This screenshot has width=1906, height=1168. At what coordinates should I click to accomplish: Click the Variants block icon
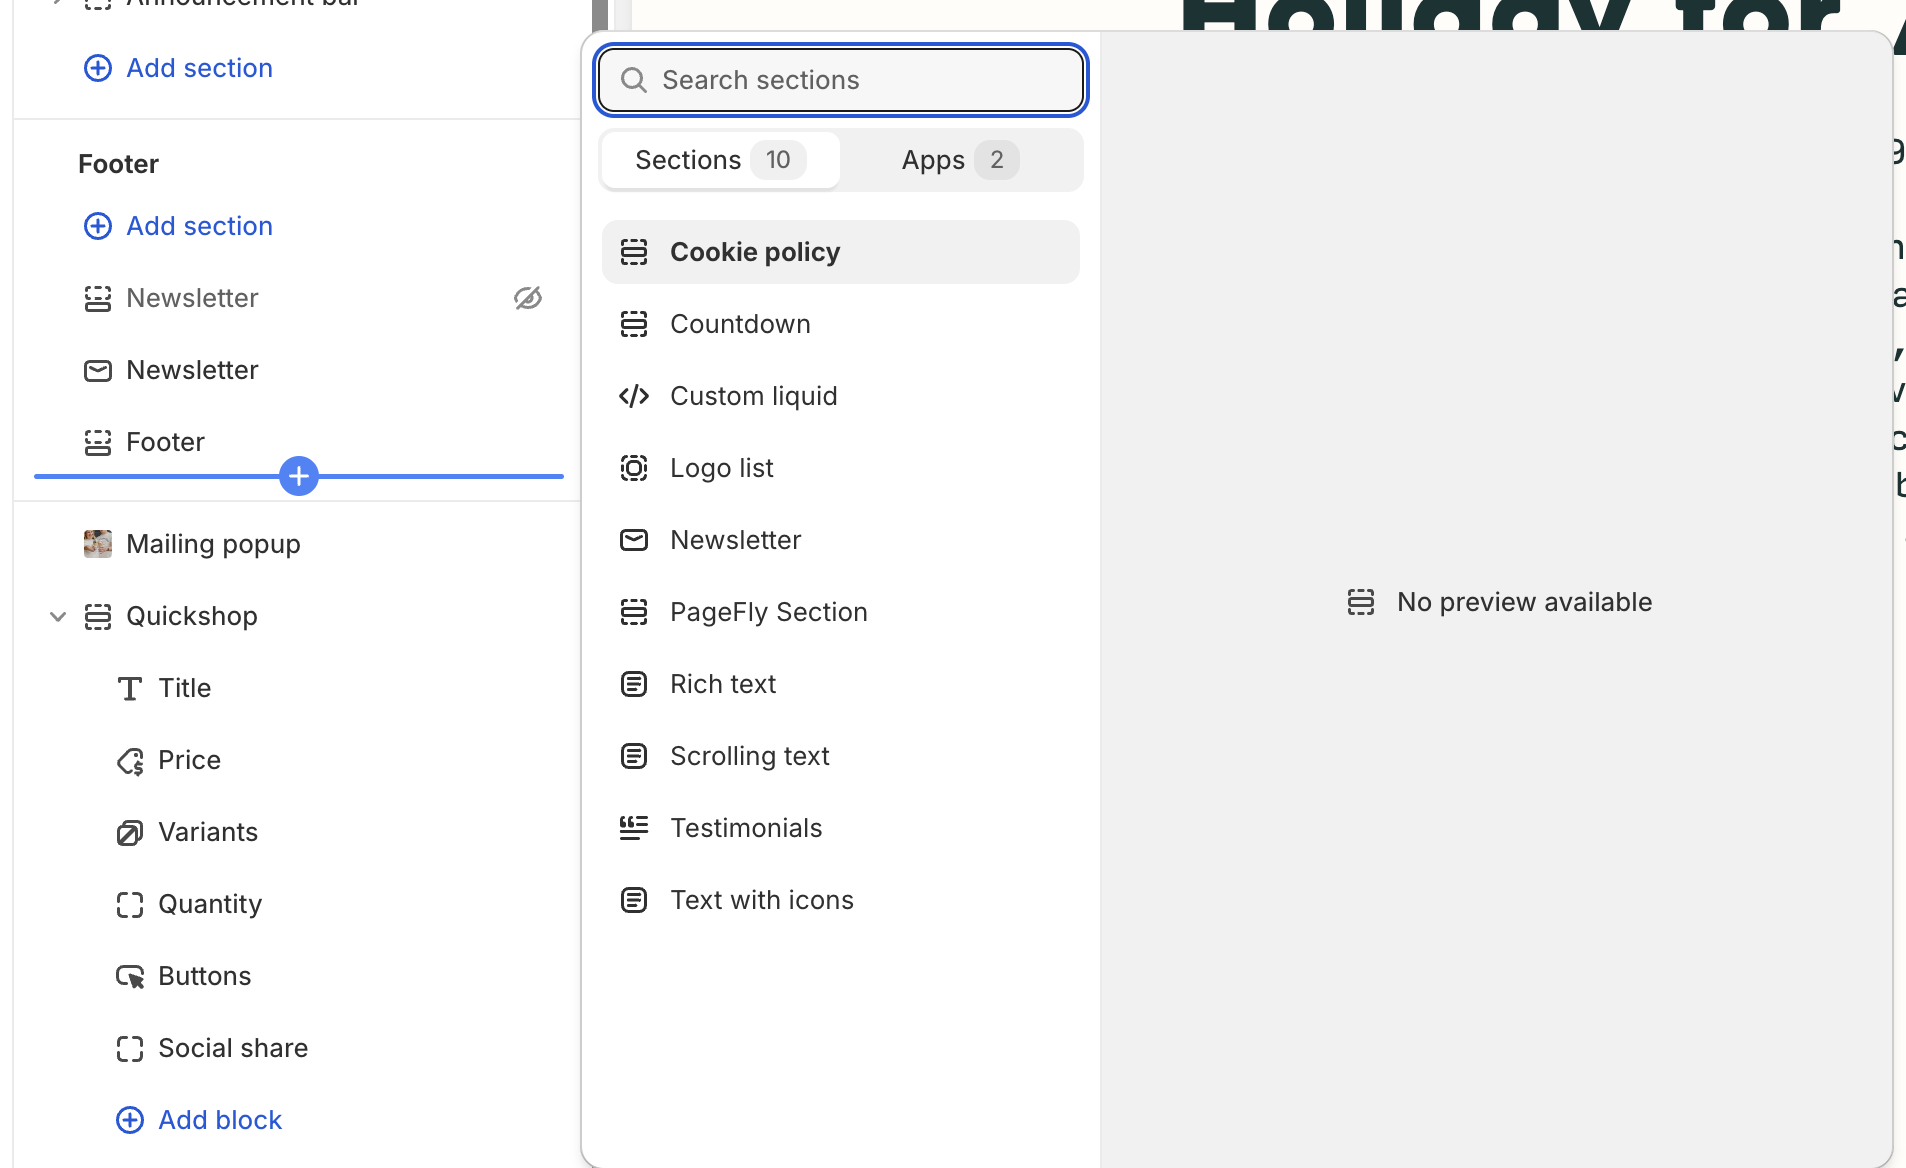coord(130,833)
